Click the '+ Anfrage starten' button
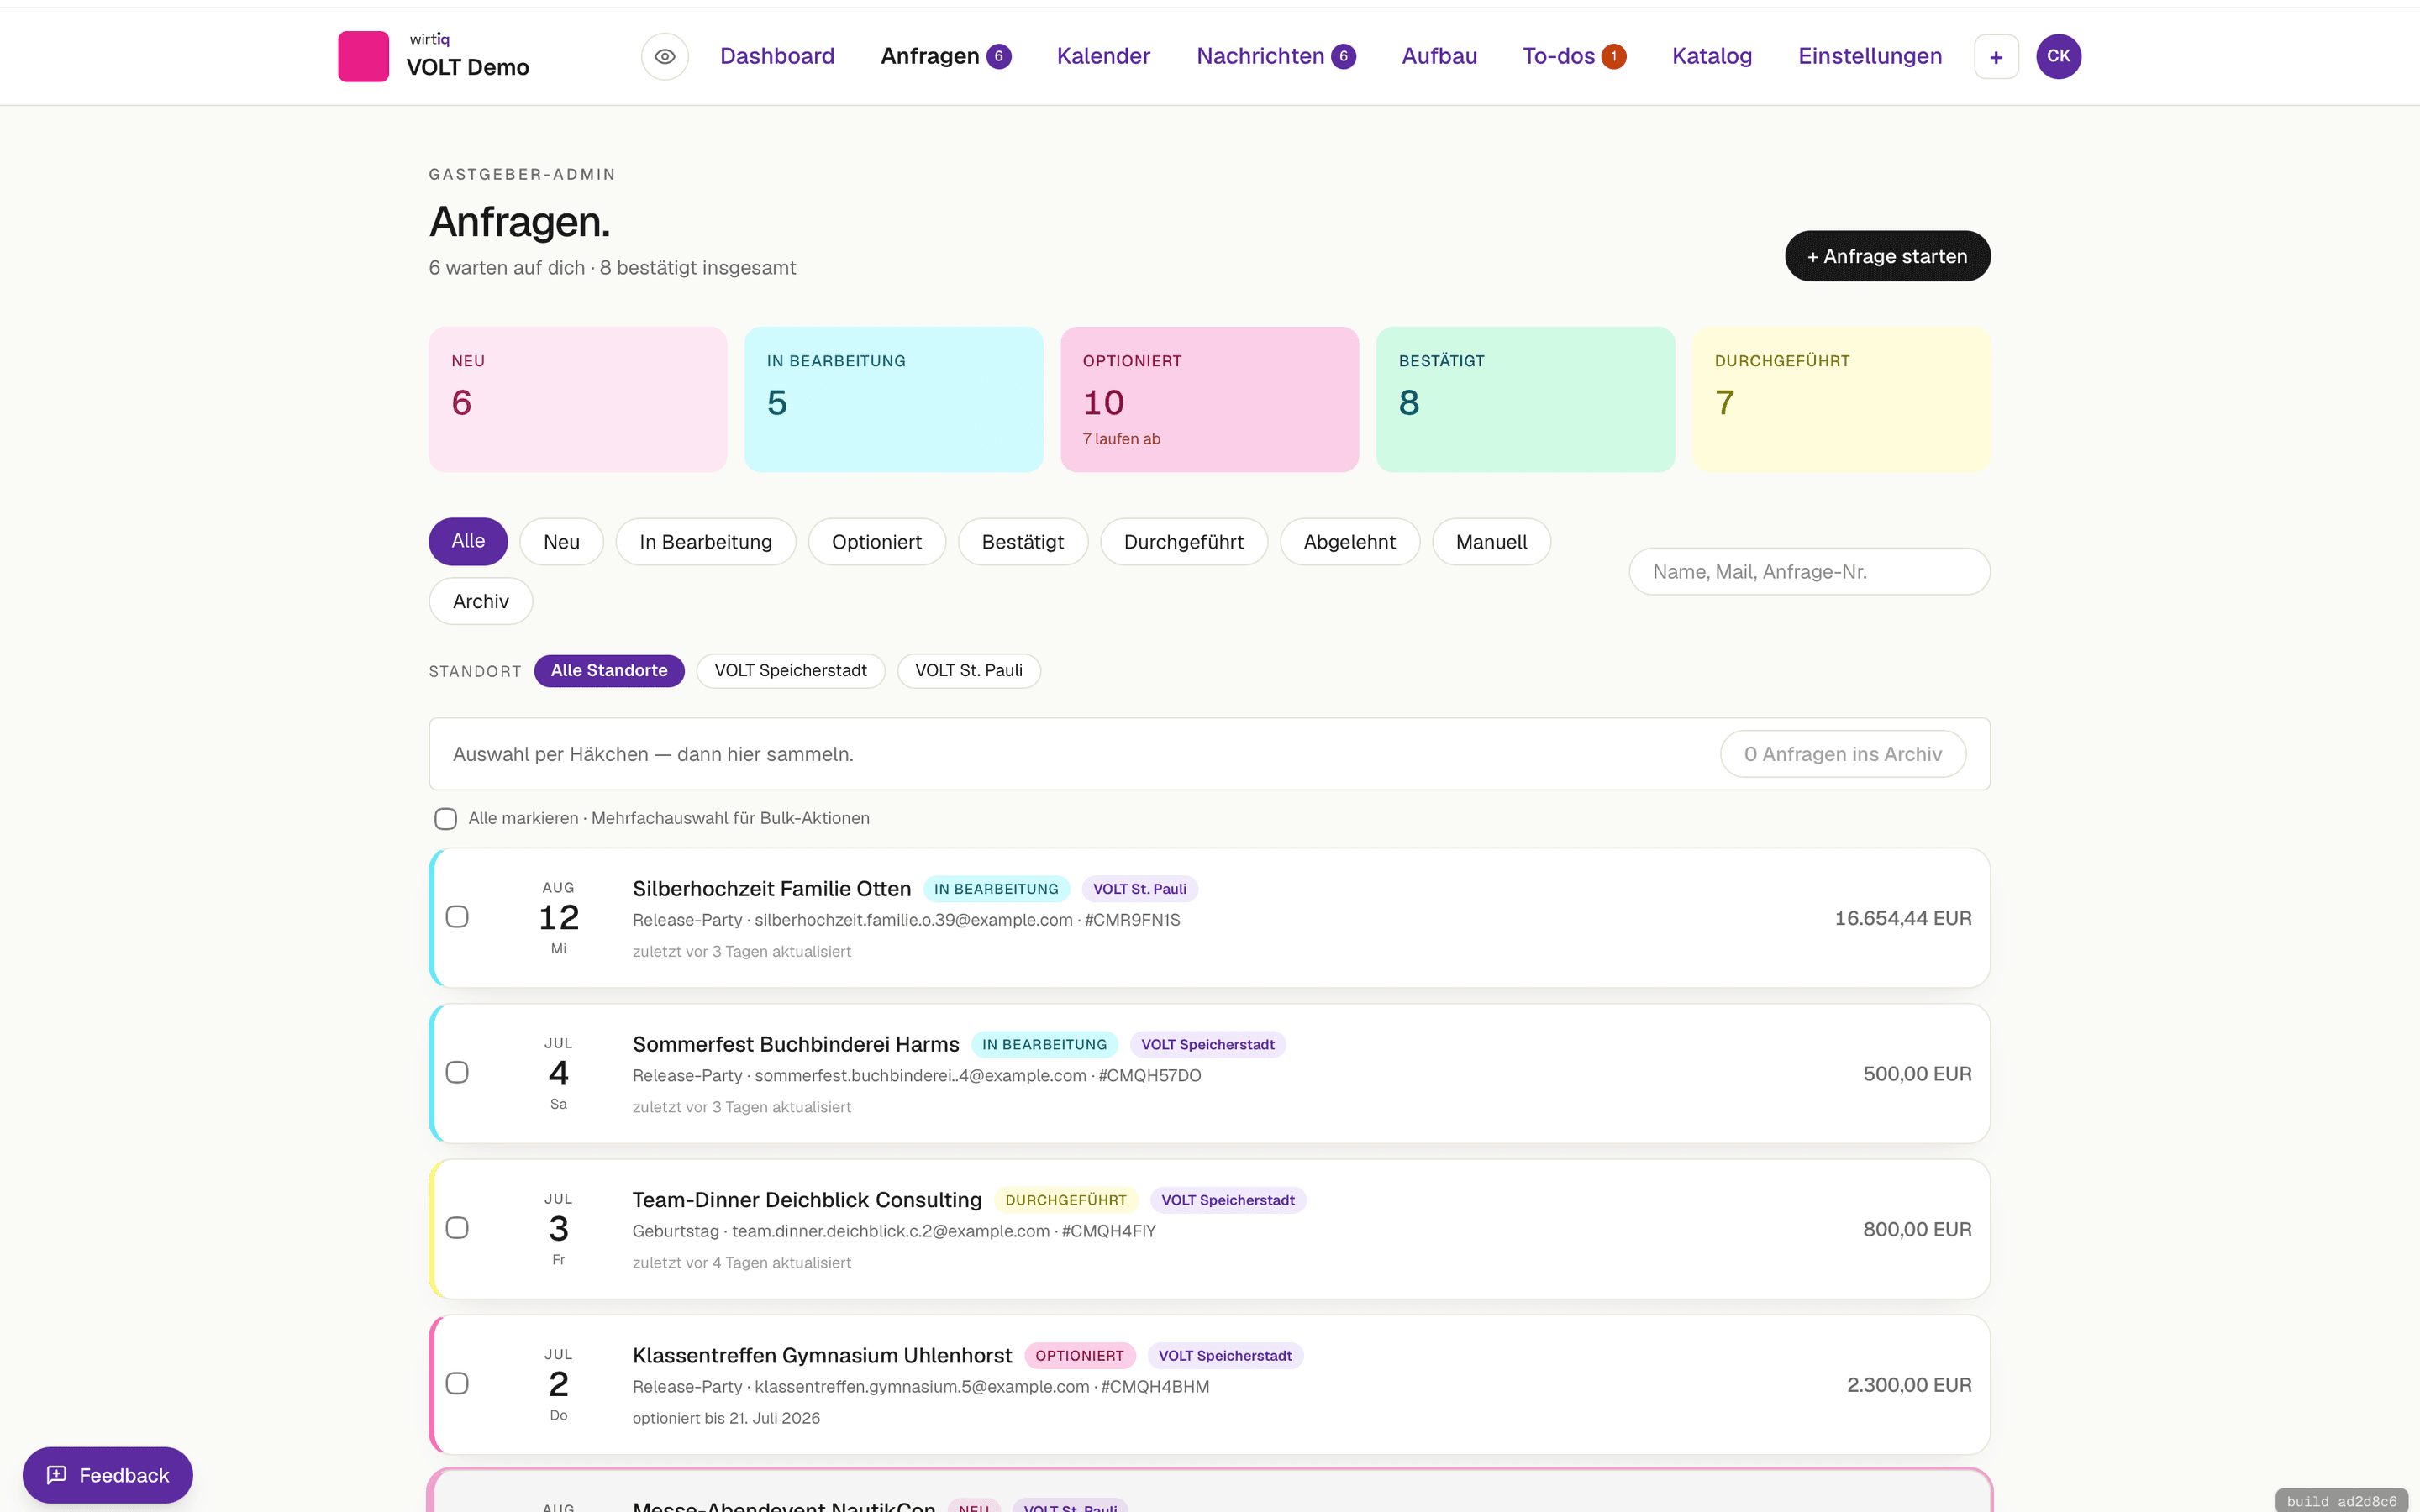2420x1512 pixels. (1887, 256)
